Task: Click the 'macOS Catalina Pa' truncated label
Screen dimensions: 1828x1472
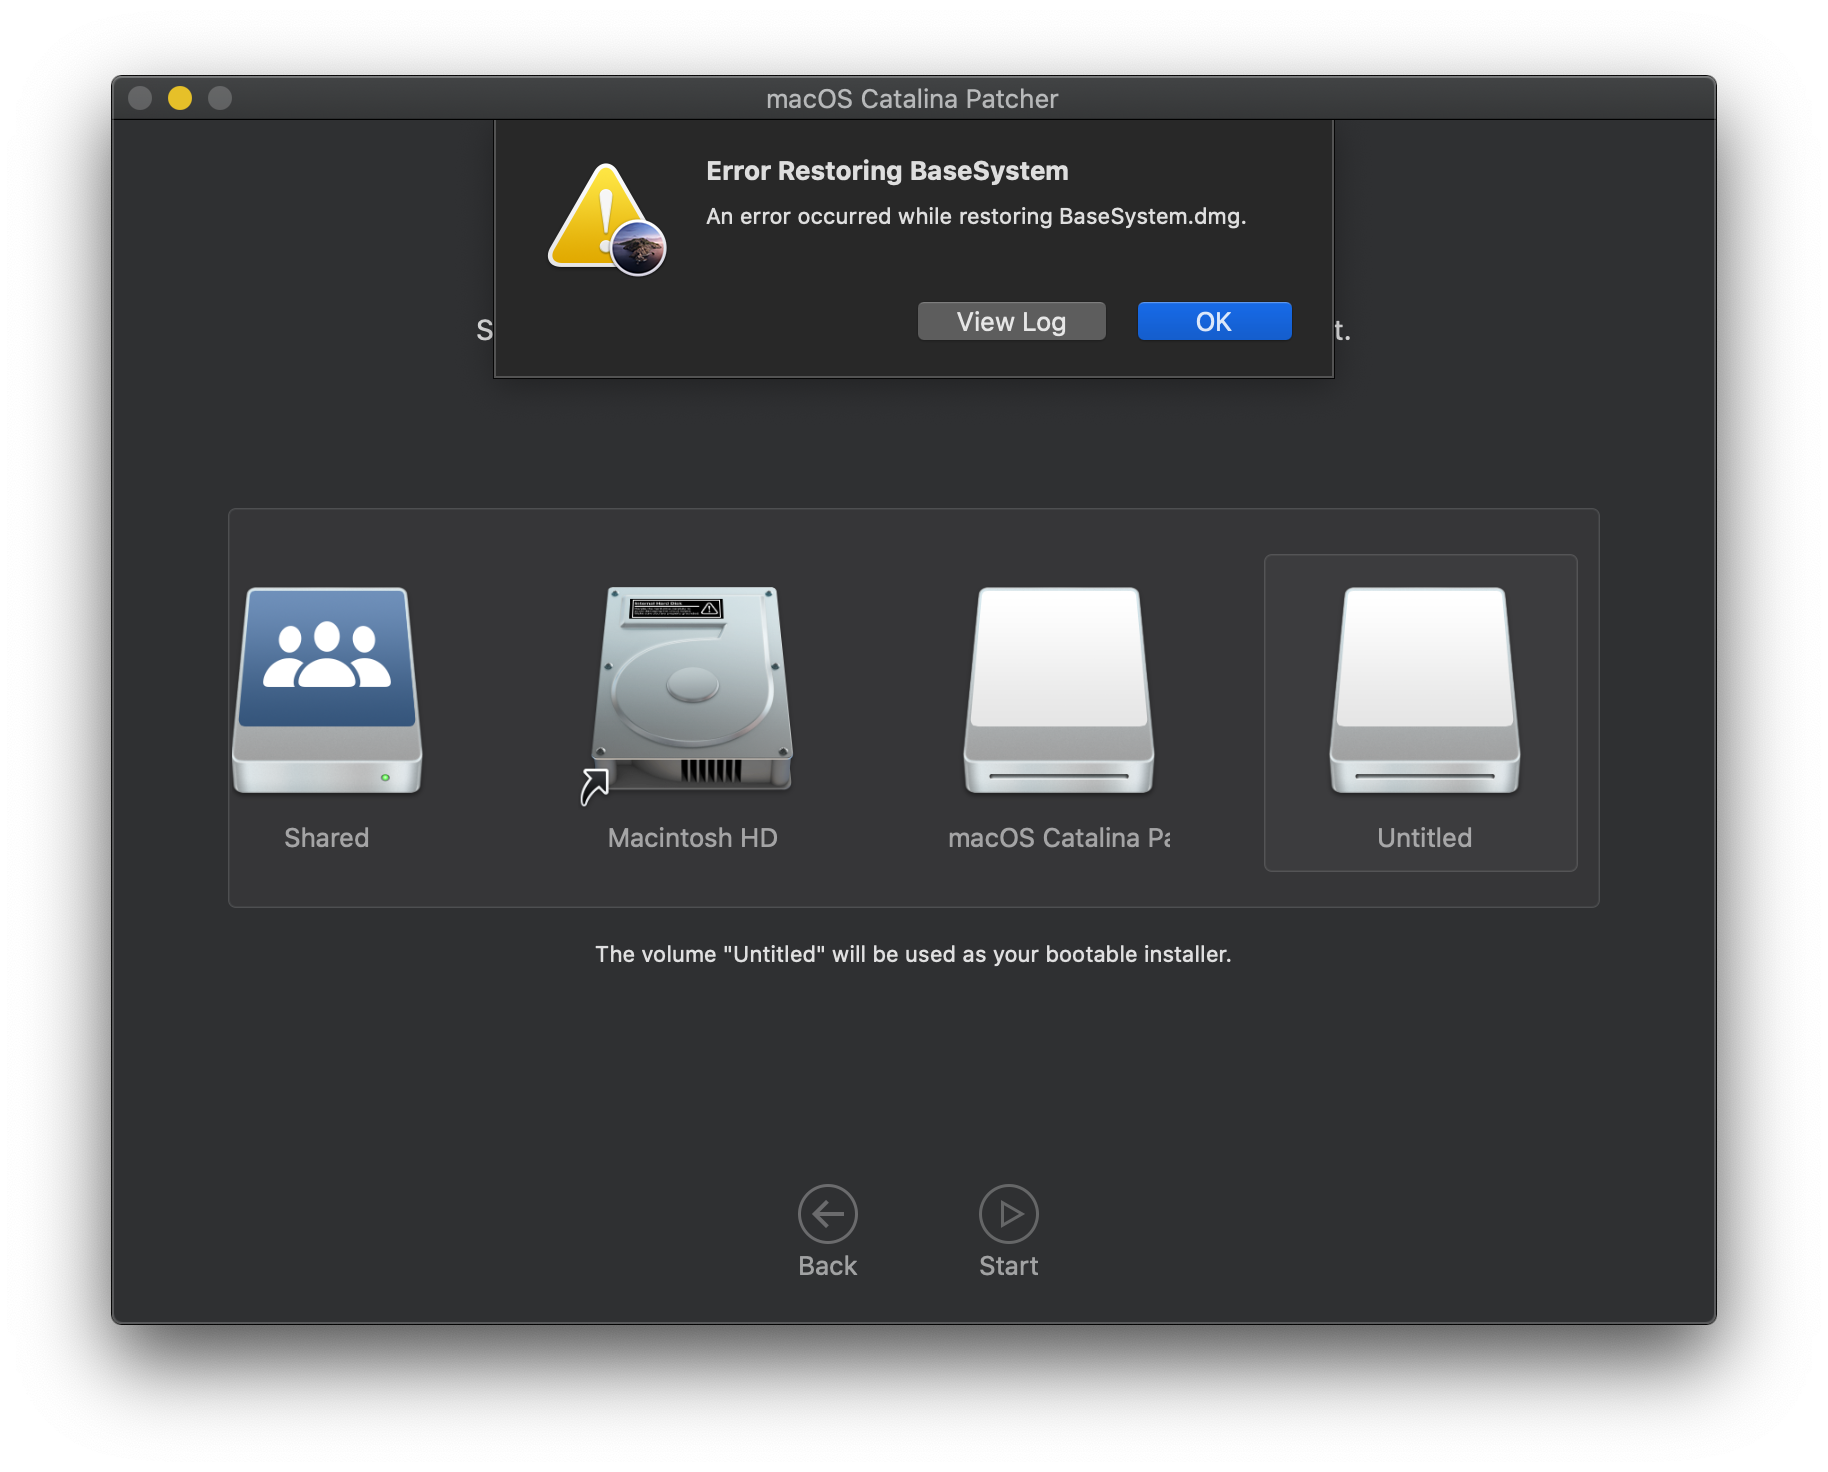Action: coord(1059,837)
